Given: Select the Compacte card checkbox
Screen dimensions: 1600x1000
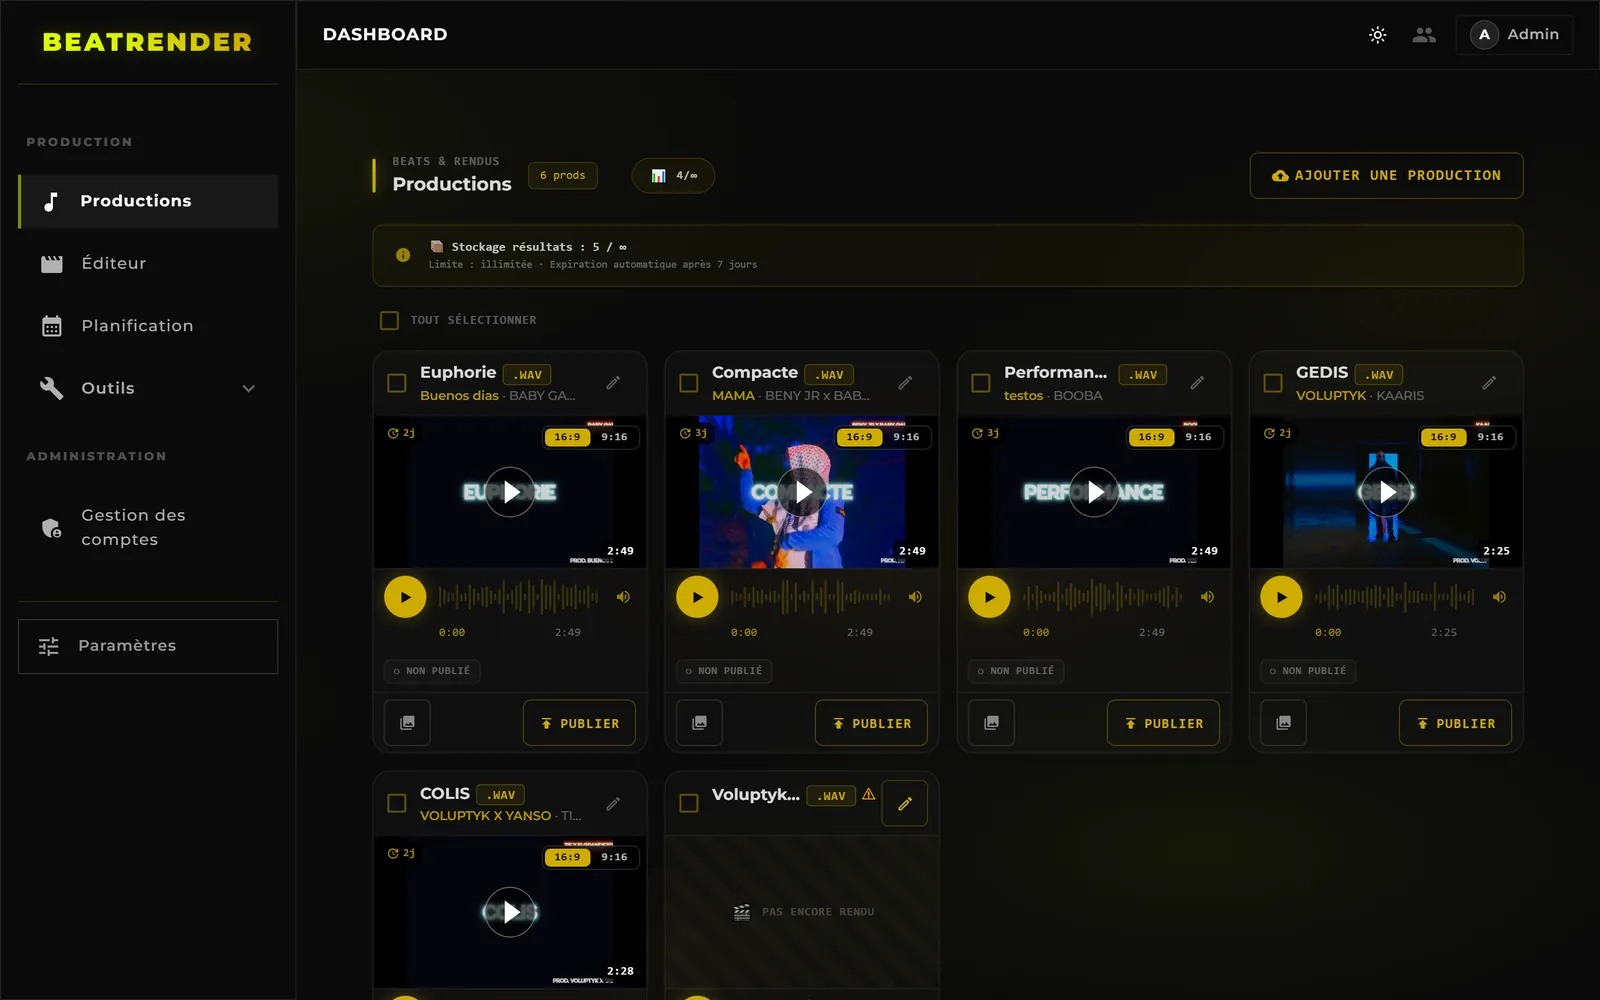Looking at the screenshot, I should click(689, 383).
